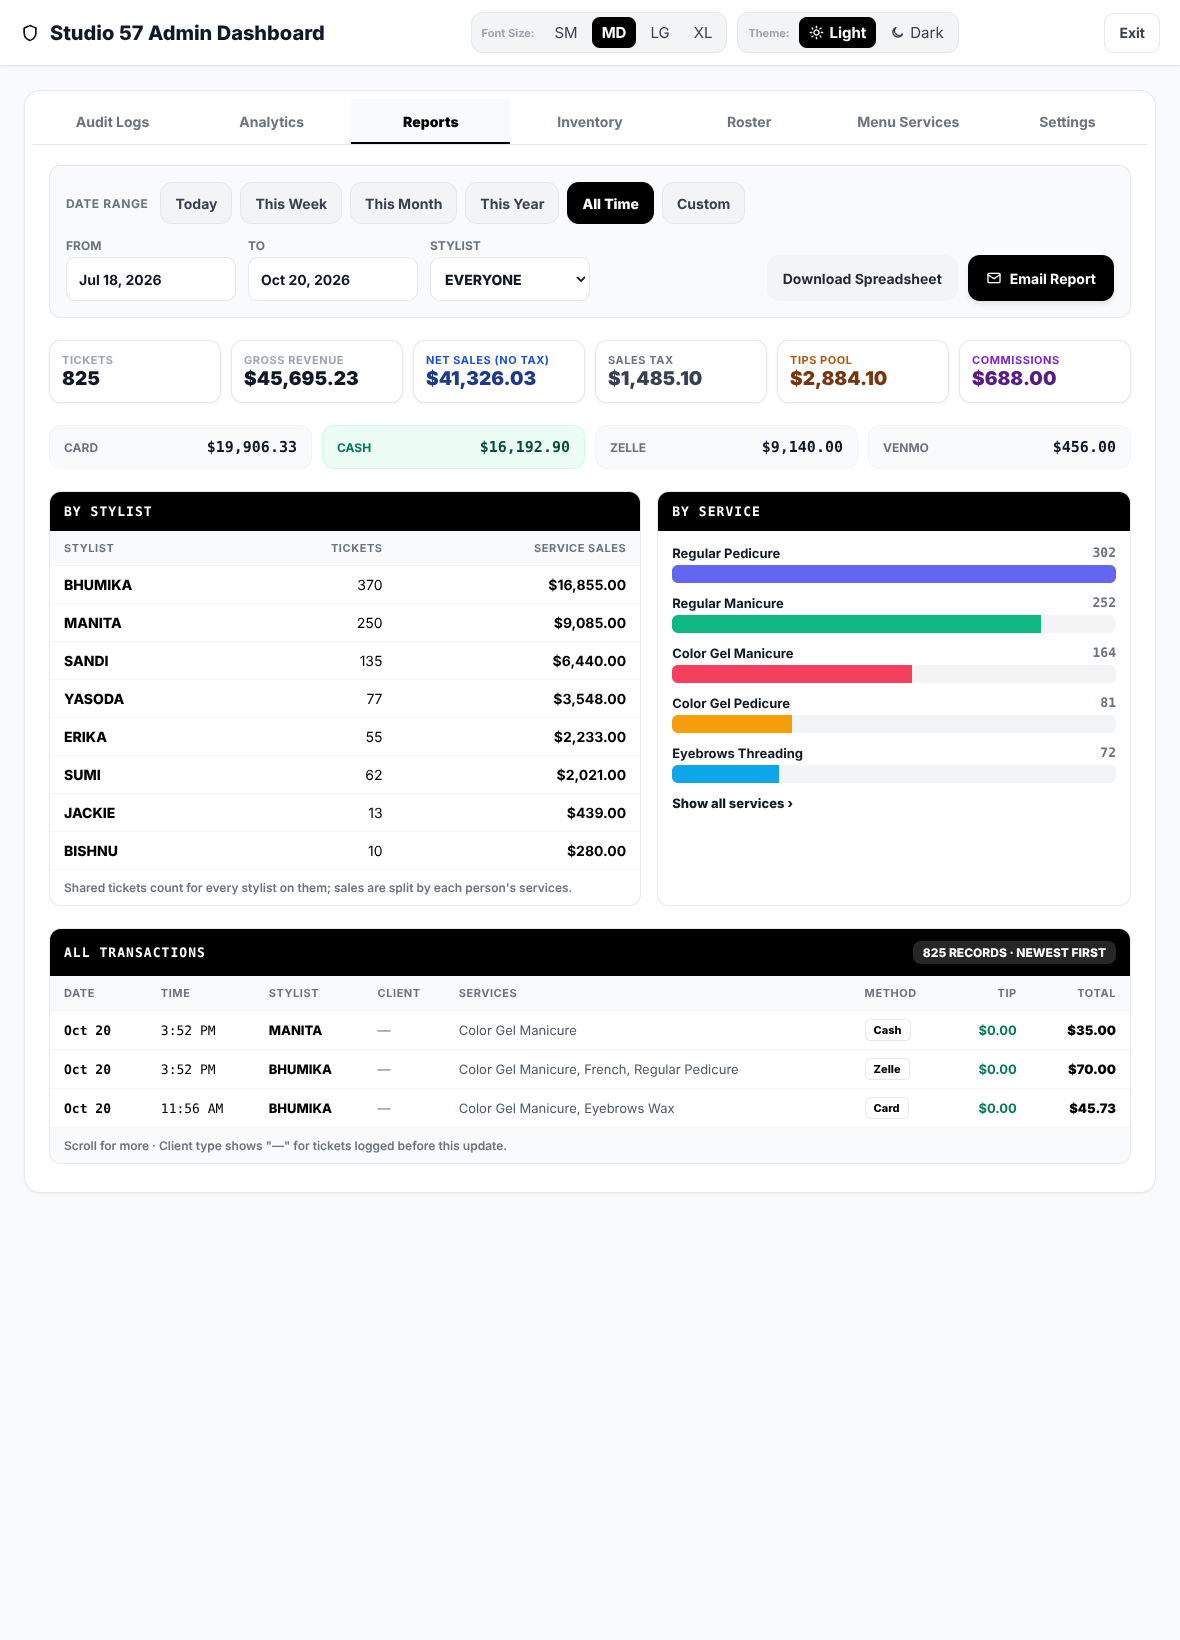
Task: Open the Settings tab
Action: pos(1067,122)
